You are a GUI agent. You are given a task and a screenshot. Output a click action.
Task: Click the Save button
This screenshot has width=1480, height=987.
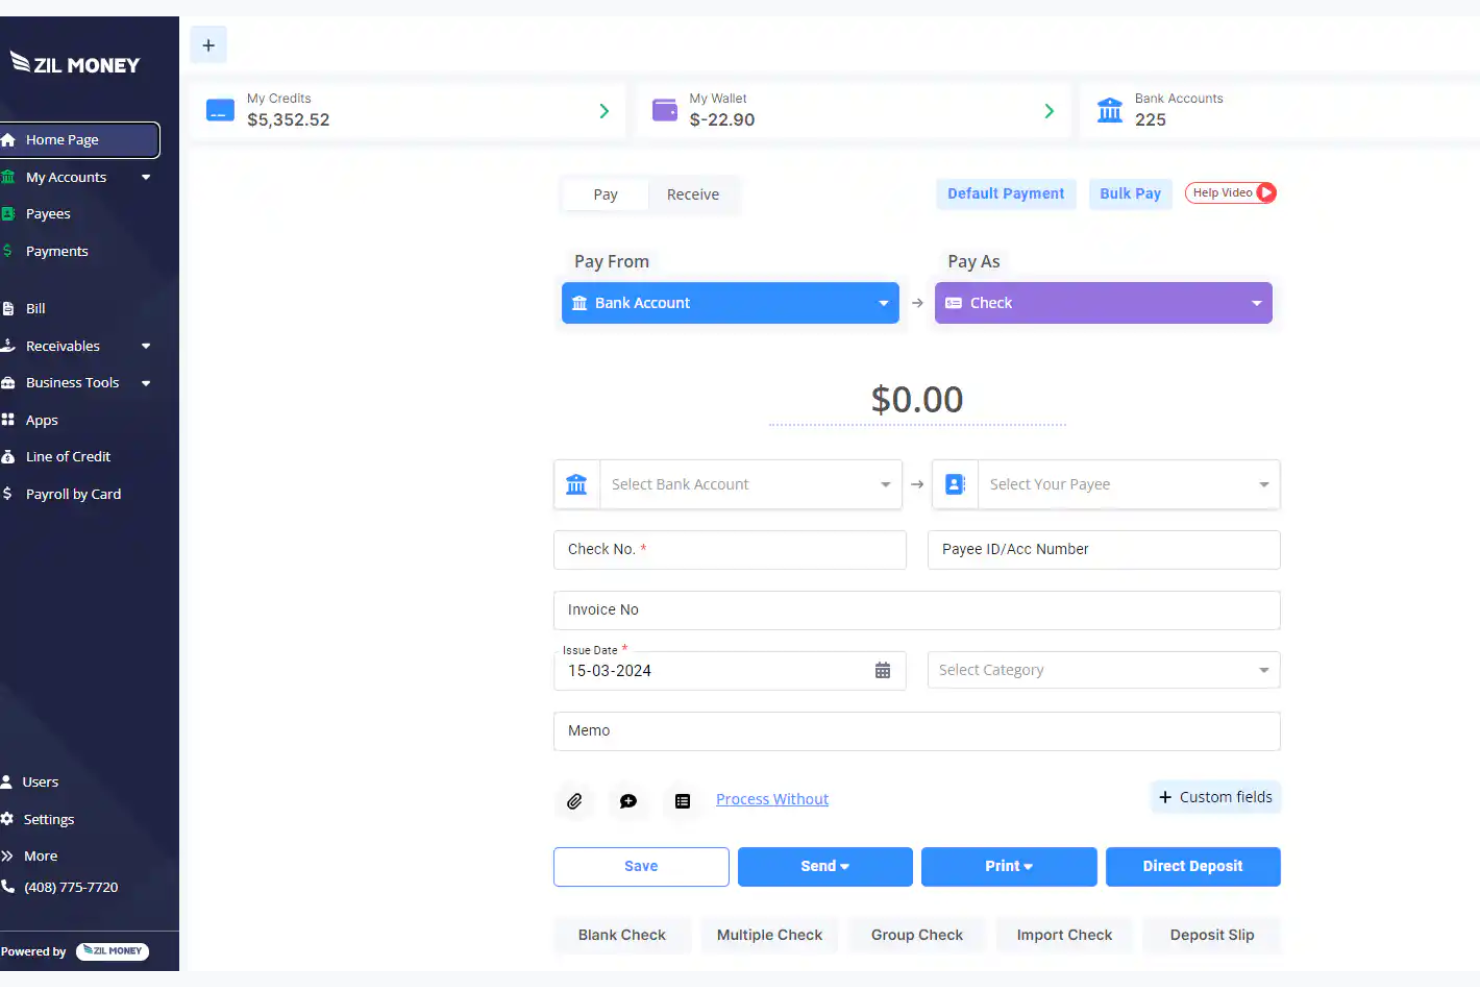641,867
